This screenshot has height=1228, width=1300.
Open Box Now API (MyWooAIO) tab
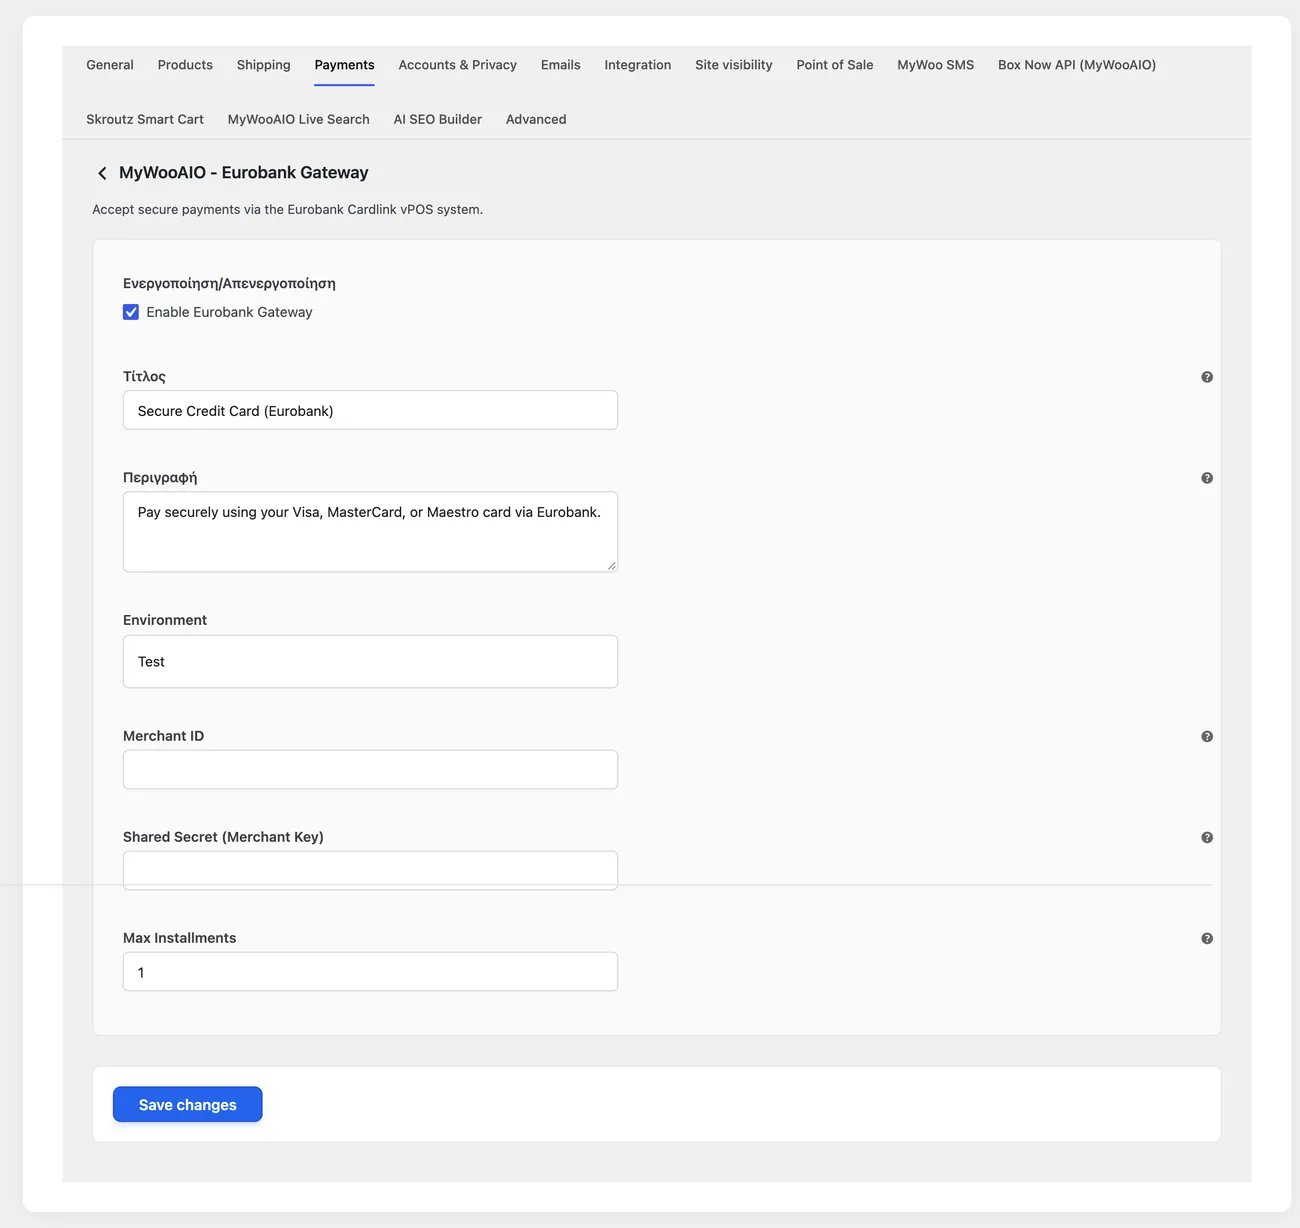pyautogui.click(x=1077, y=65)
